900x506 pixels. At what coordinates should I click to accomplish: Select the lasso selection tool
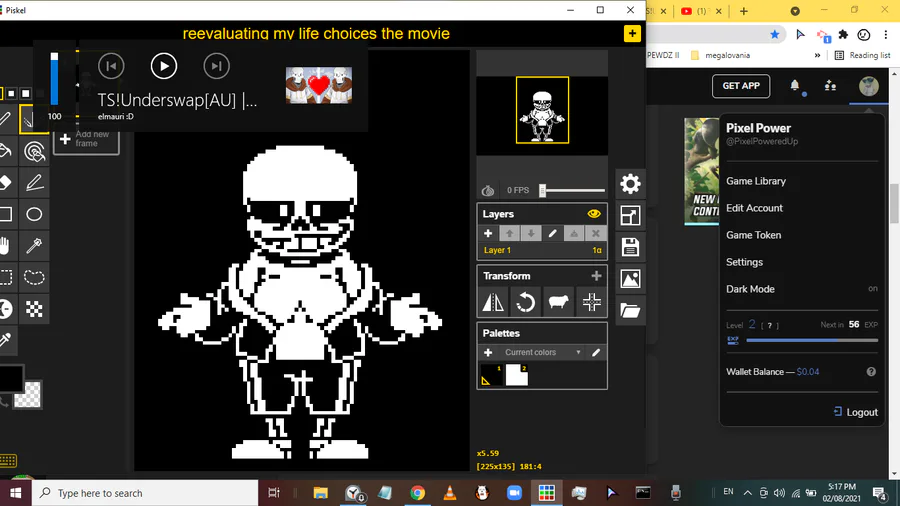click(x=34, y=278)
